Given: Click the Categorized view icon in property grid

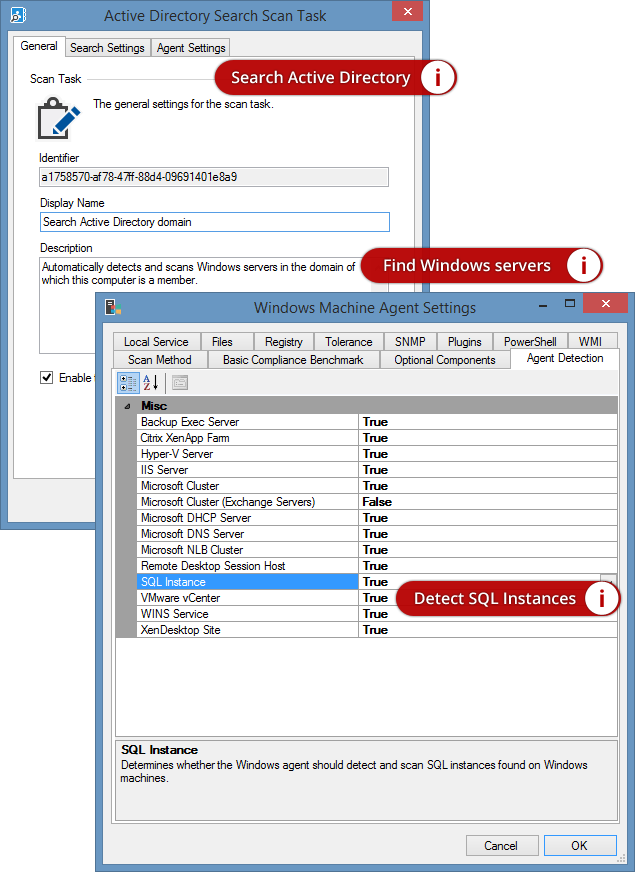Looking at the screenshot, I should point(128,382).
